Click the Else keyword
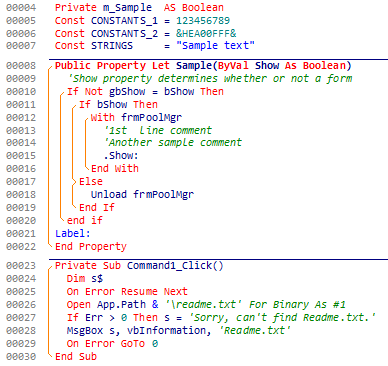The width and height of the screenshot is (388, 366). (x=91, y=182)
